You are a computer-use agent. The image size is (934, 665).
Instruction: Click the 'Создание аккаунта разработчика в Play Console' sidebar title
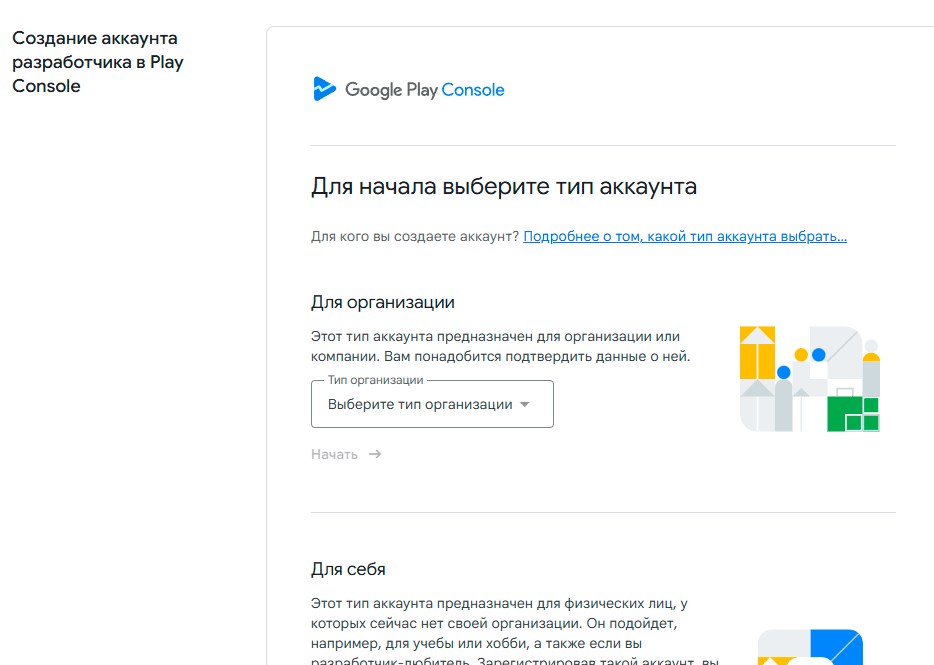98,62
